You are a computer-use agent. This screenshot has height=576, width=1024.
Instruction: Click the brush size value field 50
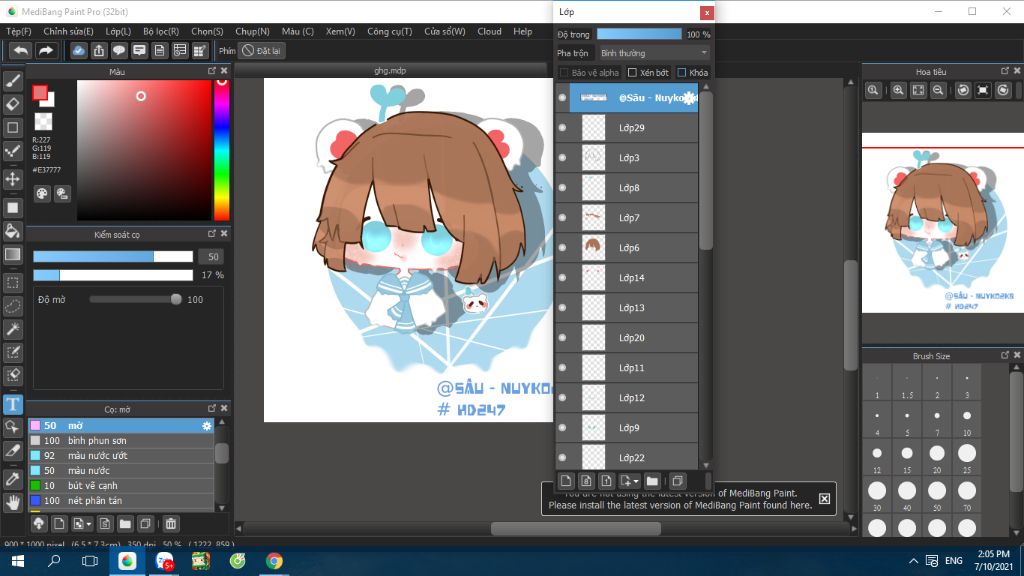point(213,257)
